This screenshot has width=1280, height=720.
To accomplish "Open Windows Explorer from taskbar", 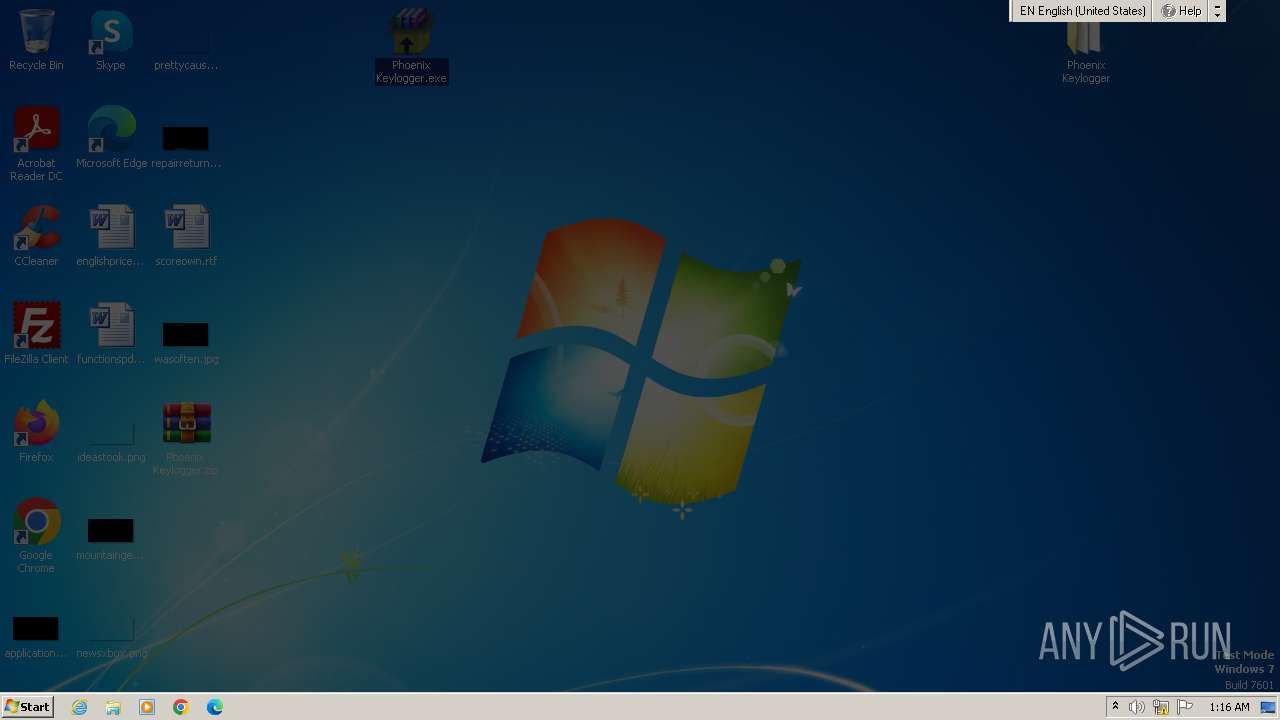I will pyautogui.click(x=113, y=707).
